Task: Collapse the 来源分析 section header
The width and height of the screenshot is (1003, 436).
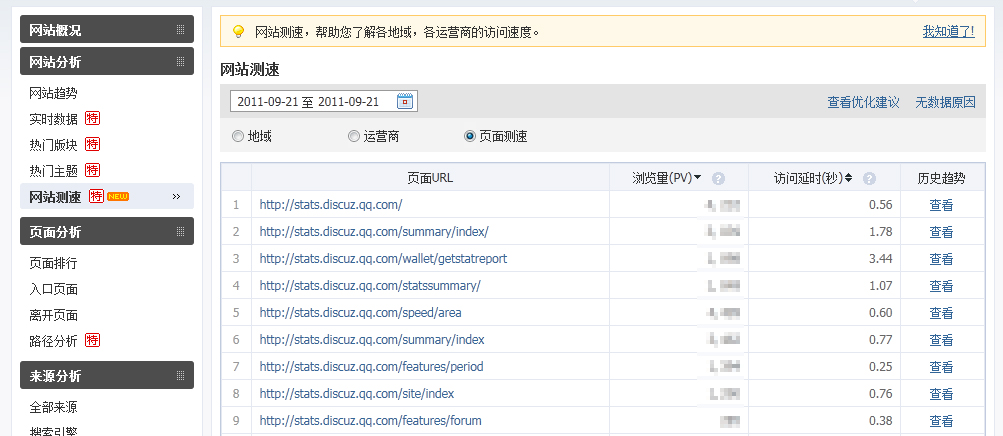Action: pos(107,375)
